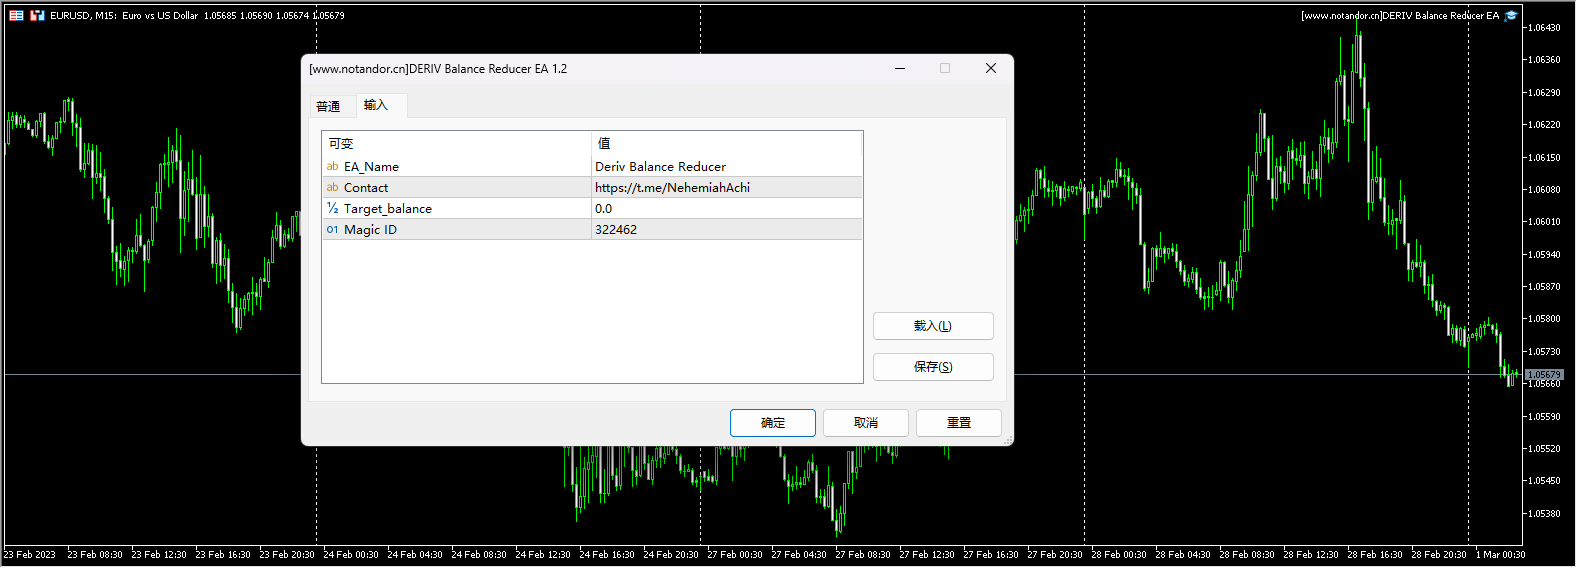Edit the Target_balance value 0.0
The height and width of the screenshot is (568, 1577).
(x=726, y=209)
